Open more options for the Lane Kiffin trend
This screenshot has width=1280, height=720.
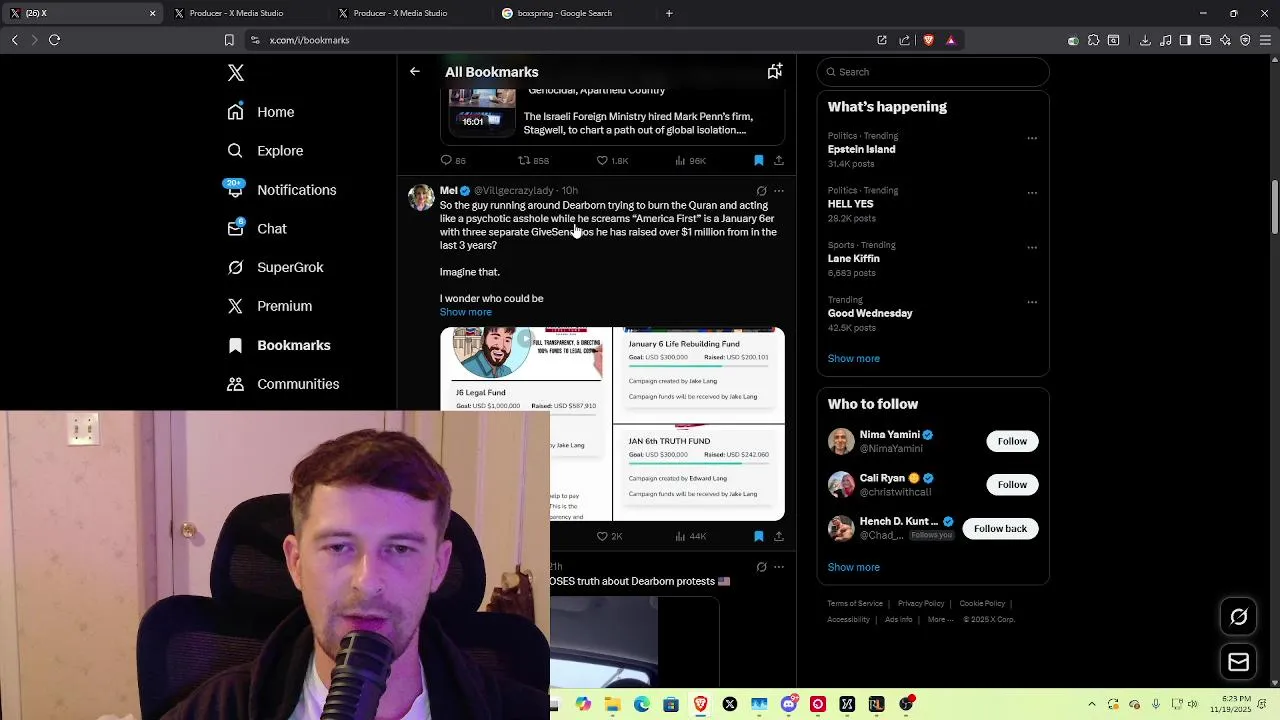coord(1032,247)
